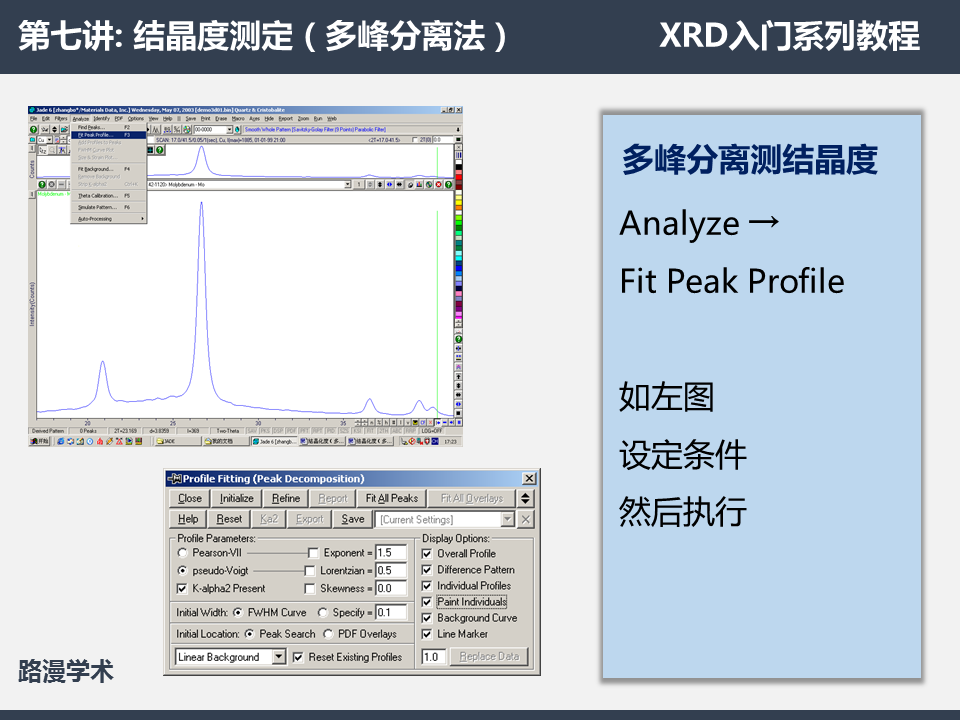960x720 pixels.
Task: Choose Find Peaks menu entry
Action: click(109, 127)
